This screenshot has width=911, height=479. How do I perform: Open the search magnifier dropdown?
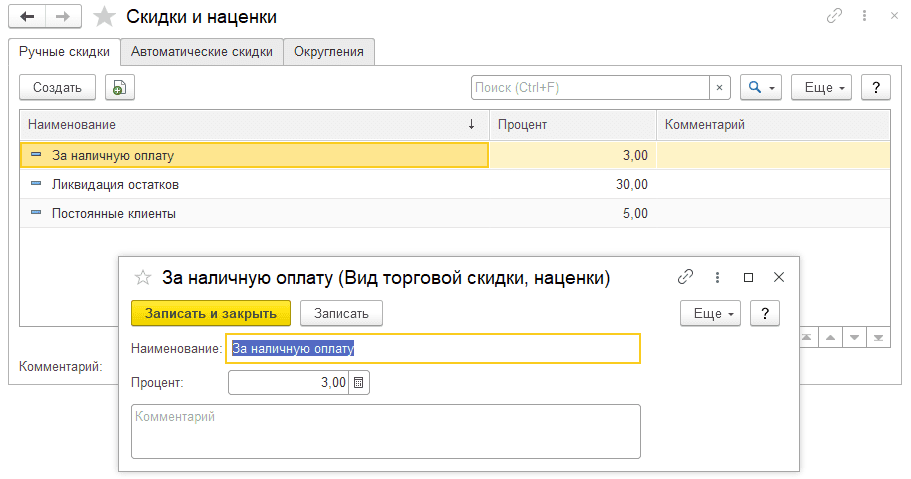tap(760, 87)
